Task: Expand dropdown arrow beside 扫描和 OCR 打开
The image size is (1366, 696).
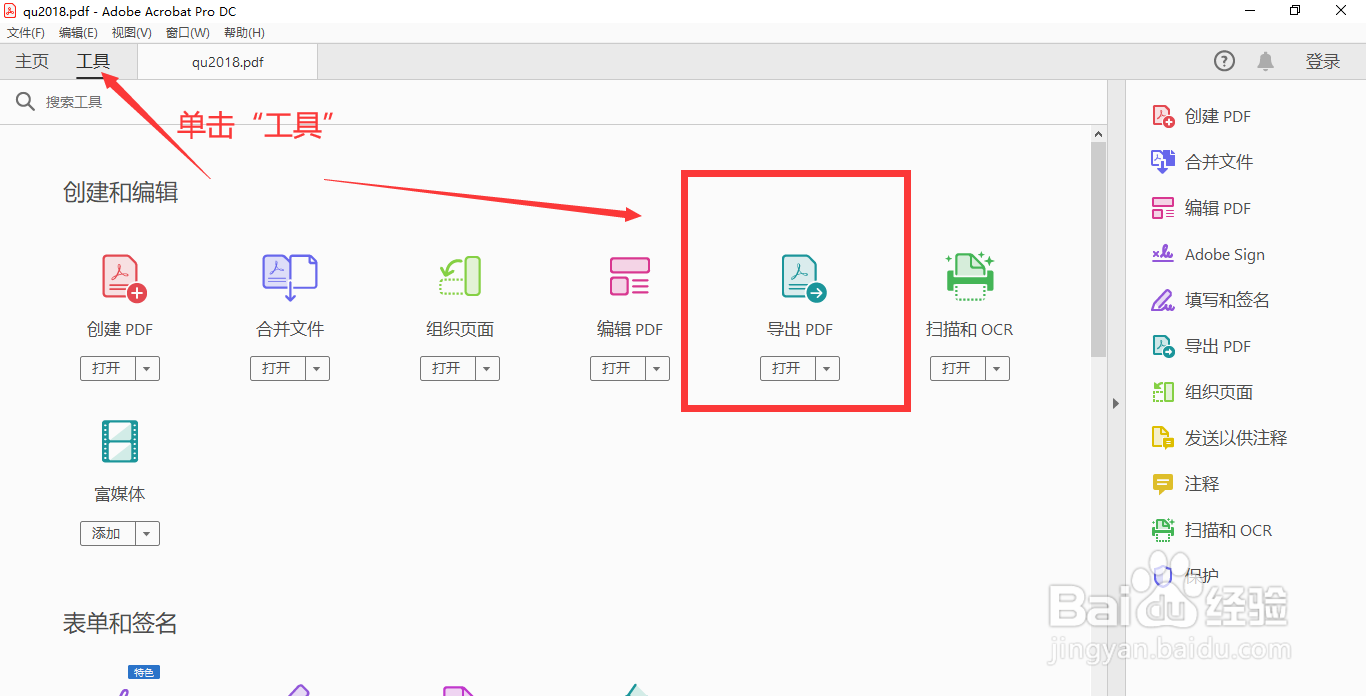Action: 997,368
